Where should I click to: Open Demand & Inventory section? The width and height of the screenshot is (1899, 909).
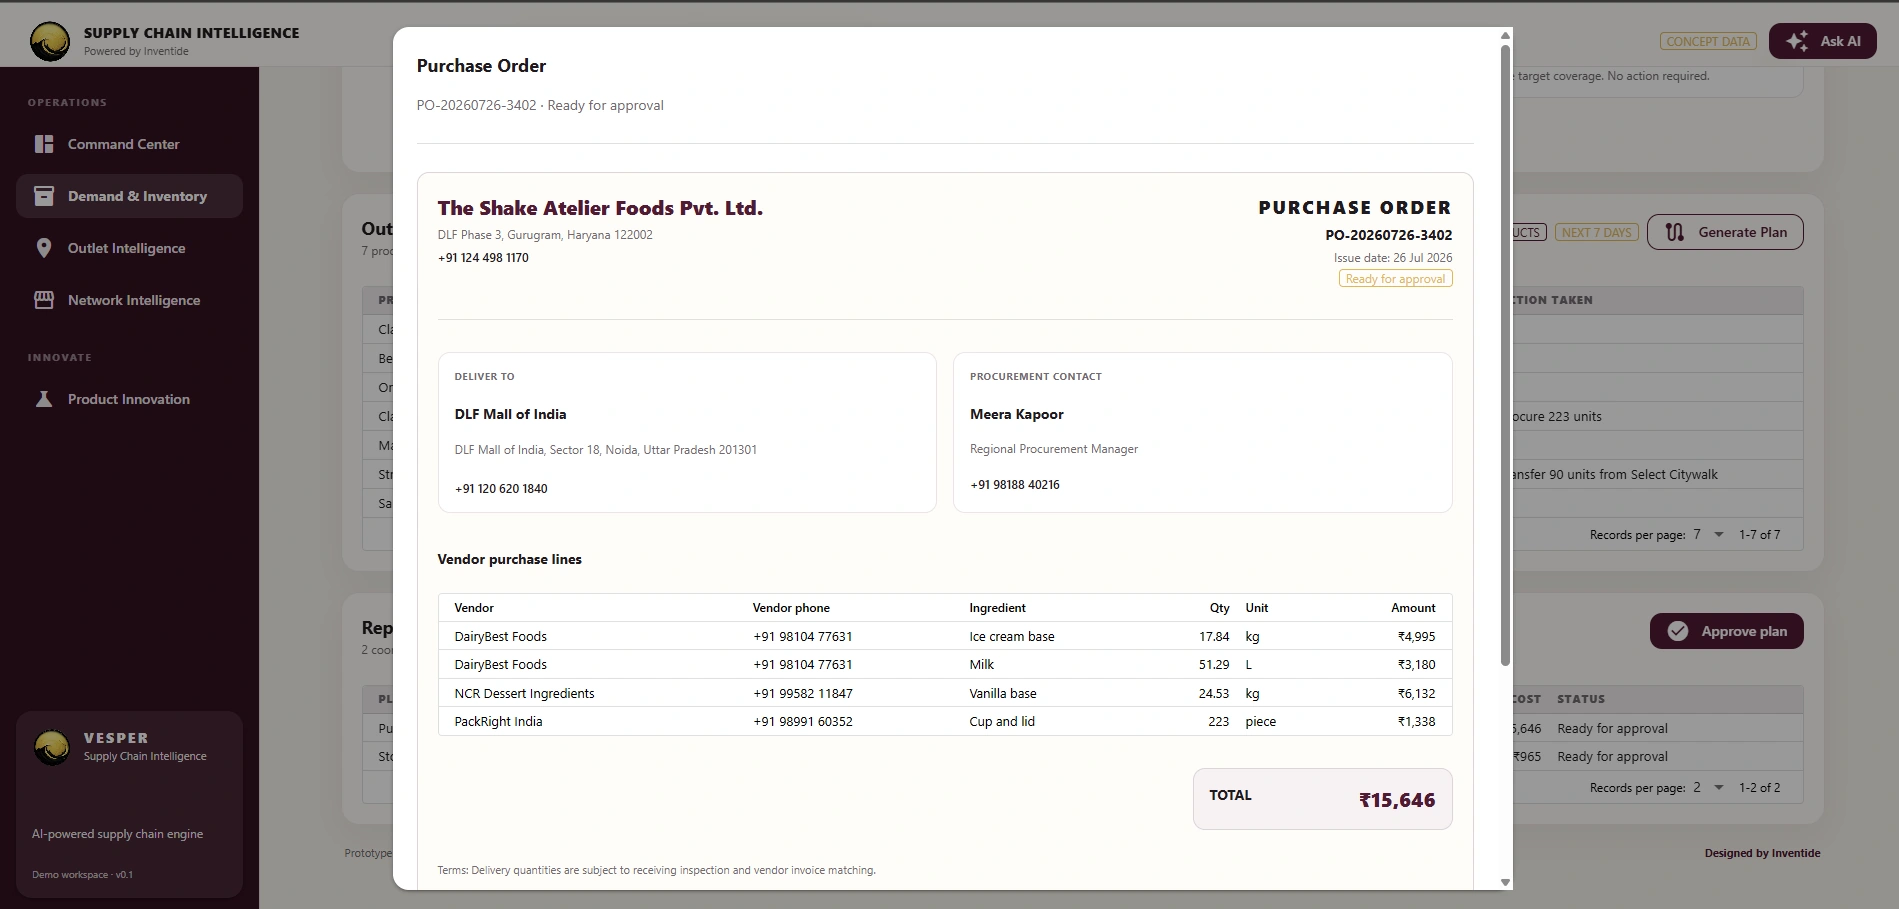[130, 196]
